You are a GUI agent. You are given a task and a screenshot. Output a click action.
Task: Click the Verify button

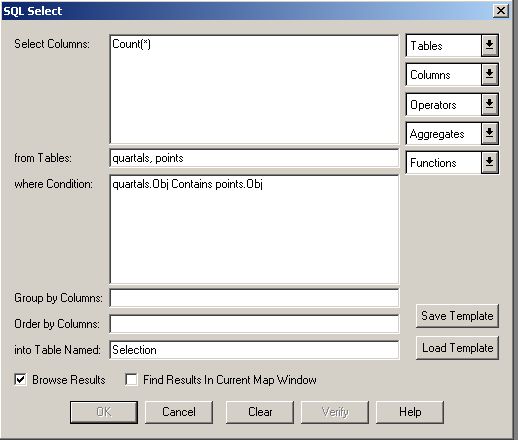click(x=335, y=412)
